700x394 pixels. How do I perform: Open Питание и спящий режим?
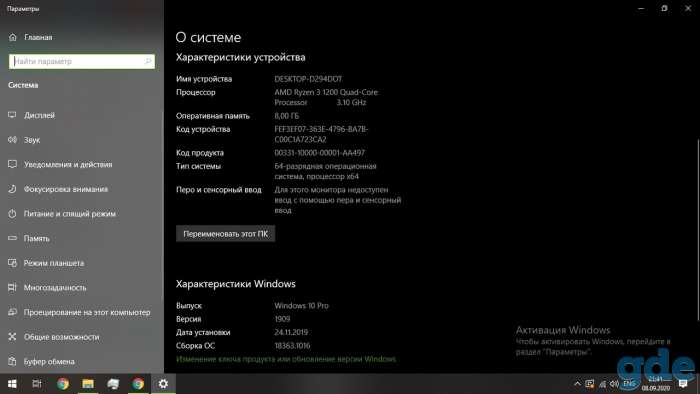[x=70, y=214]
